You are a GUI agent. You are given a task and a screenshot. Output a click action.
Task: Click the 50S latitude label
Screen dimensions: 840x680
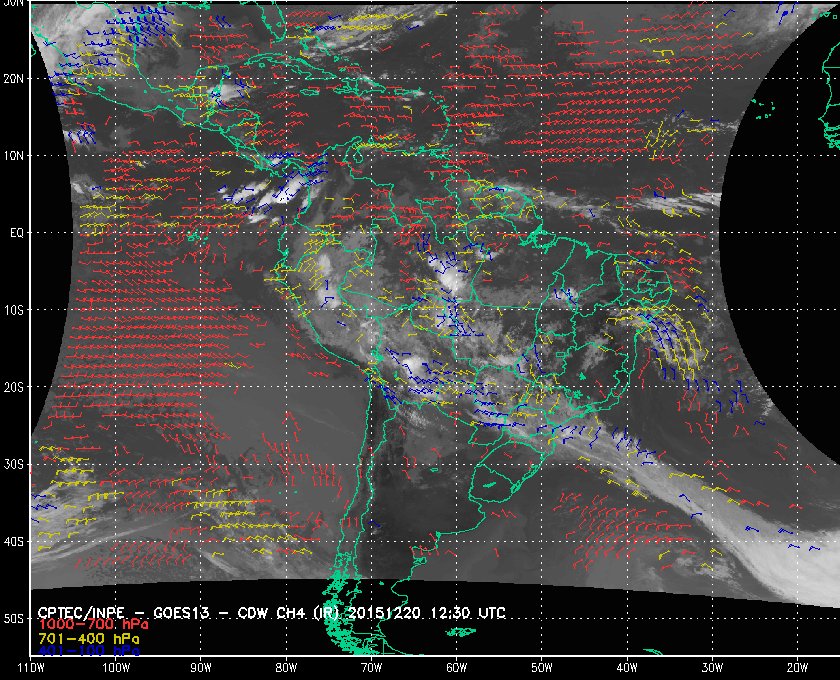[13, 619]
